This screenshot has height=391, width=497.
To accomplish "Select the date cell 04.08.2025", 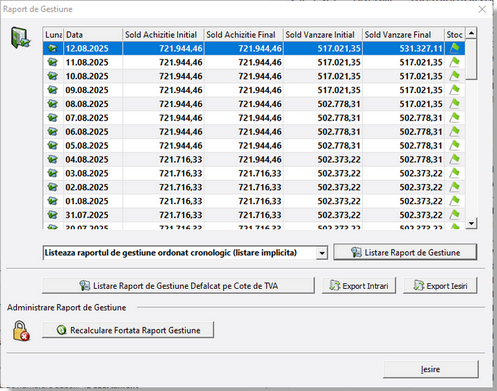I will 93,159.
